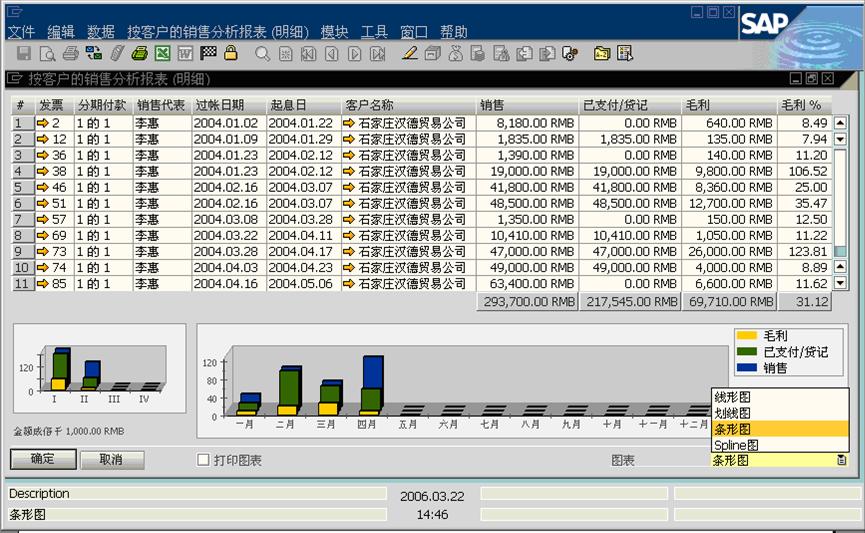The height and width of the screenshot is (533, 865).
Task: Click the Send Email envelope icon
Action: [94, 54]
